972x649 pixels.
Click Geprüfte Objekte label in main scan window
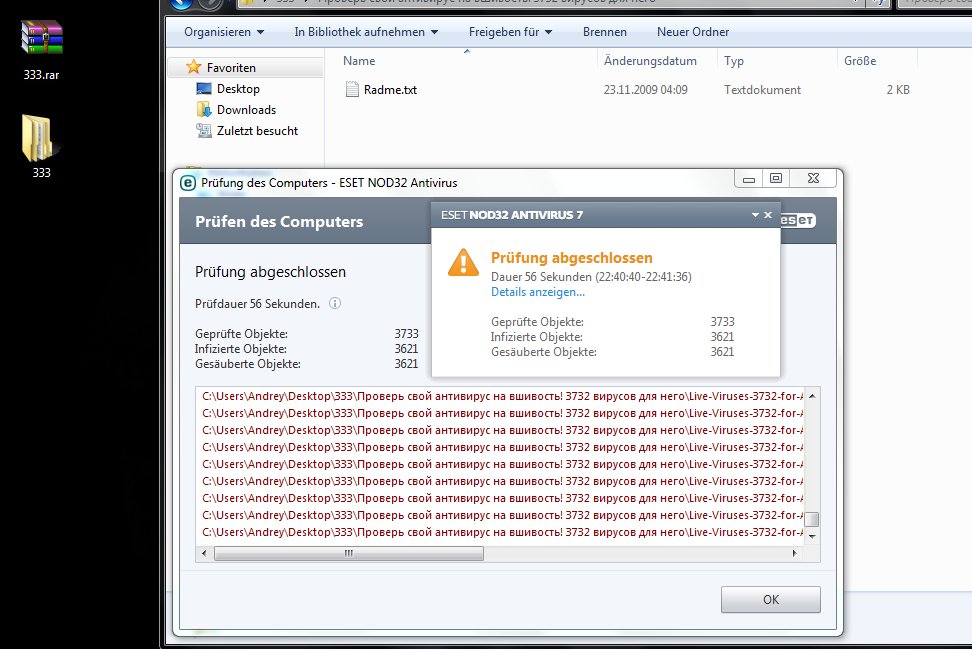point(241,333)
